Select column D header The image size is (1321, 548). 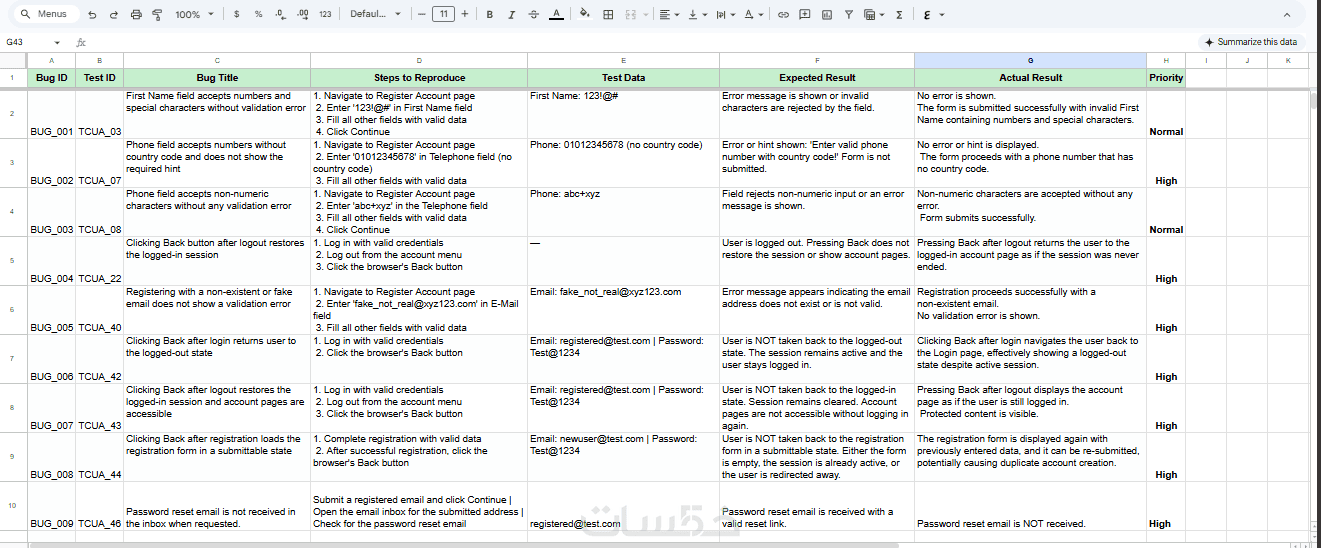click(419, 61)
